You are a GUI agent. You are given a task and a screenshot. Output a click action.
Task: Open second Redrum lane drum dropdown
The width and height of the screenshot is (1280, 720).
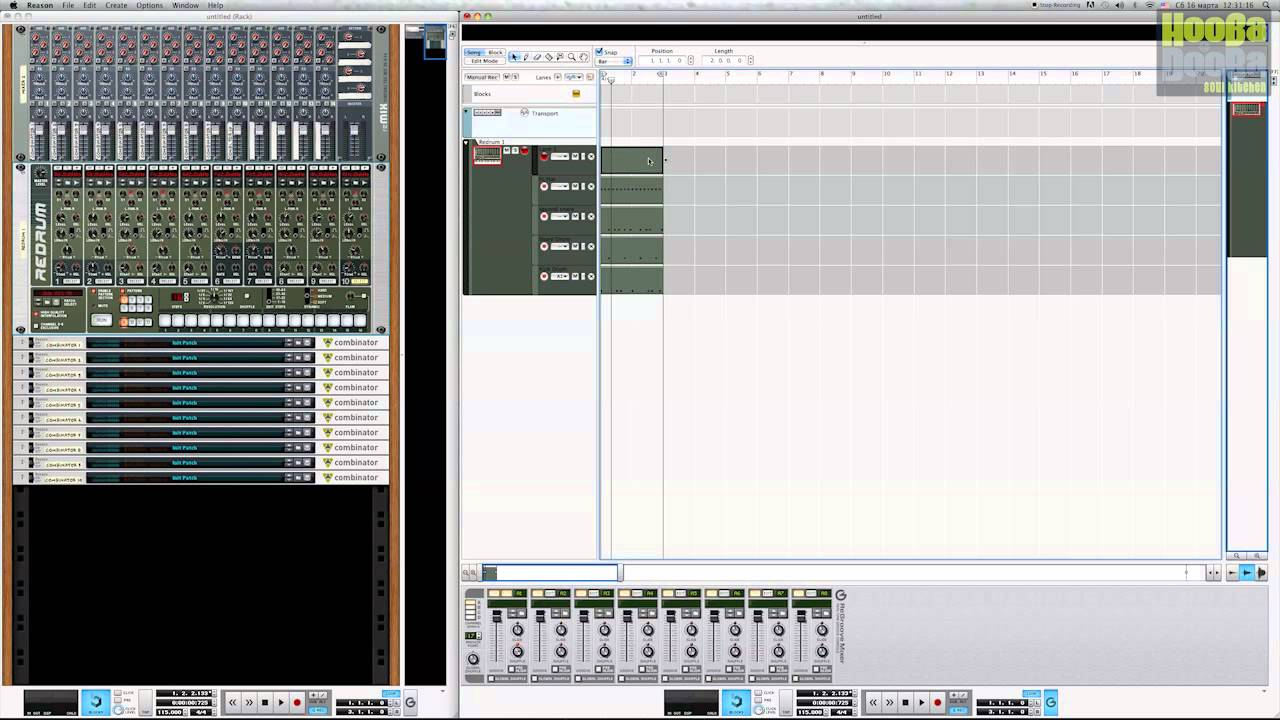click(x=560, y=186)
